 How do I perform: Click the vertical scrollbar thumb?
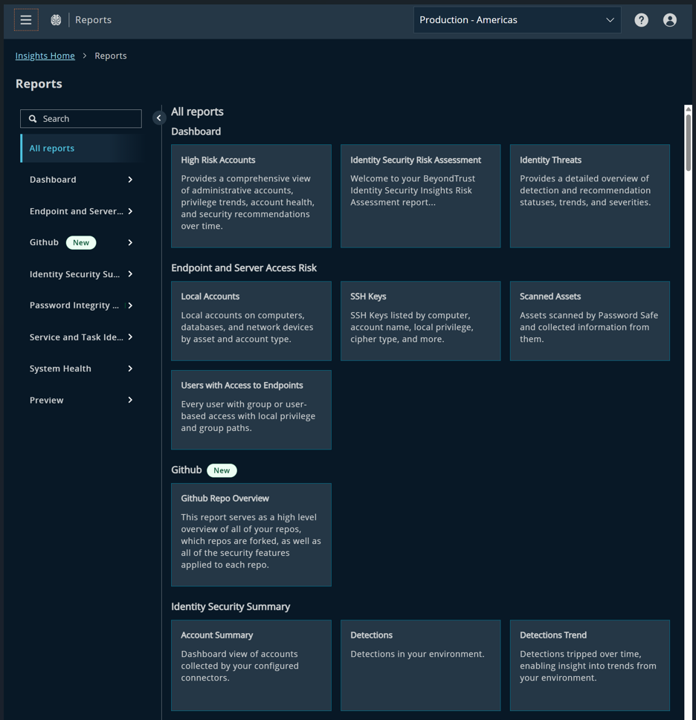[688, 142]
